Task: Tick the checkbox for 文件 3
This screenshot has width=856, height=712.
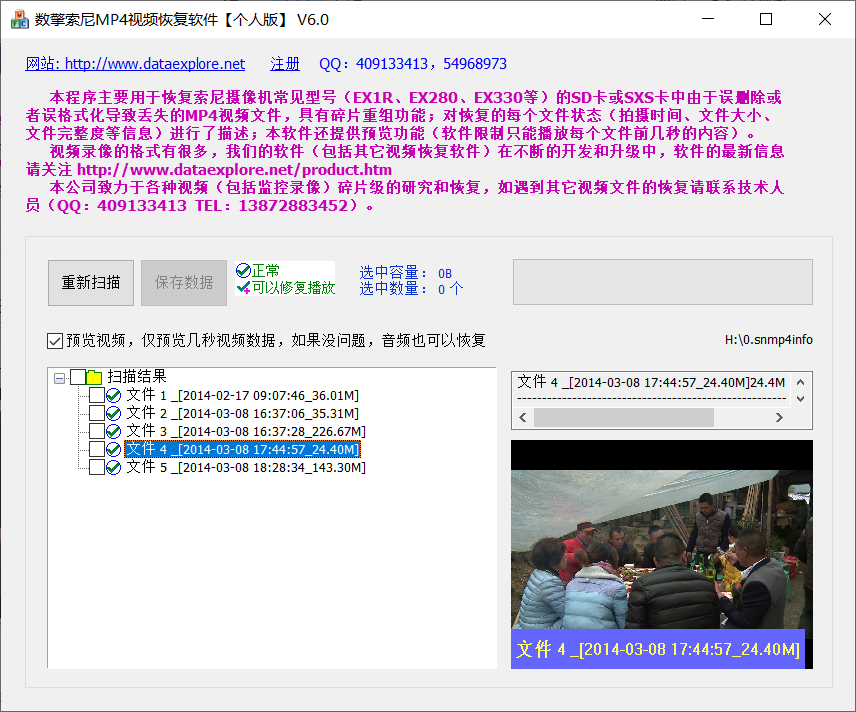Action: 97,431
